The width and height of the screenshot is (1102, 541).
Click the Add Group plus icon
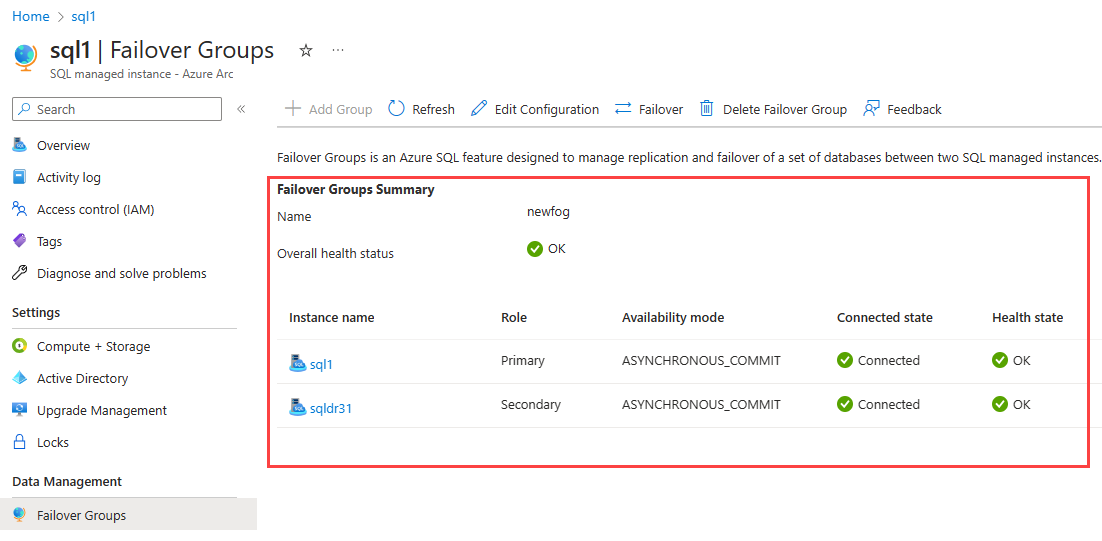[292, 109]
